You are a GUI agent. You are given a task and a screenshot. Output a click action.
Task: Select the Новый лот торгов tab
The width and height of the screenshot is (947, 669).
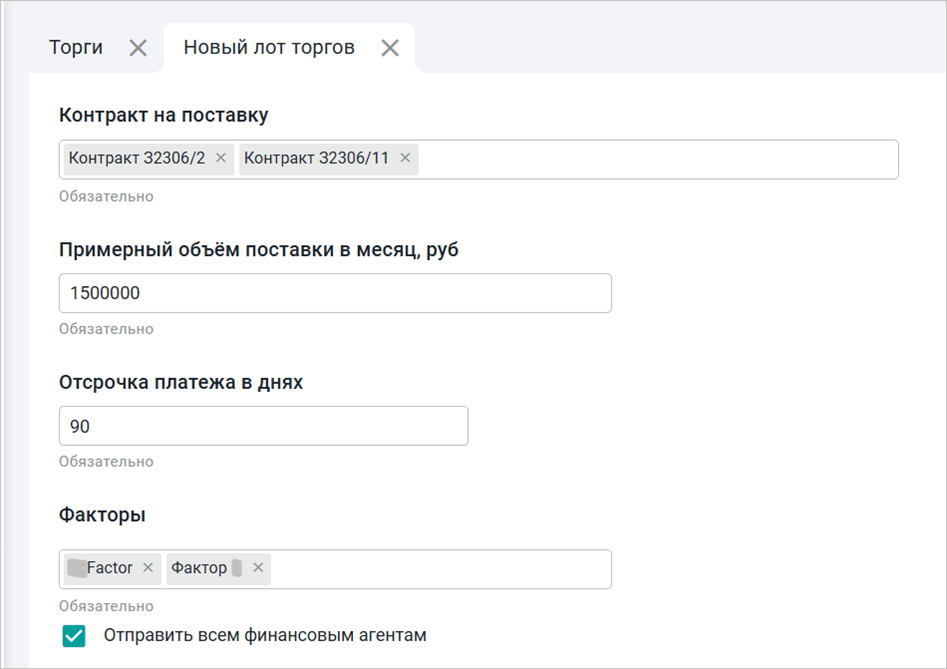point(269,48)
